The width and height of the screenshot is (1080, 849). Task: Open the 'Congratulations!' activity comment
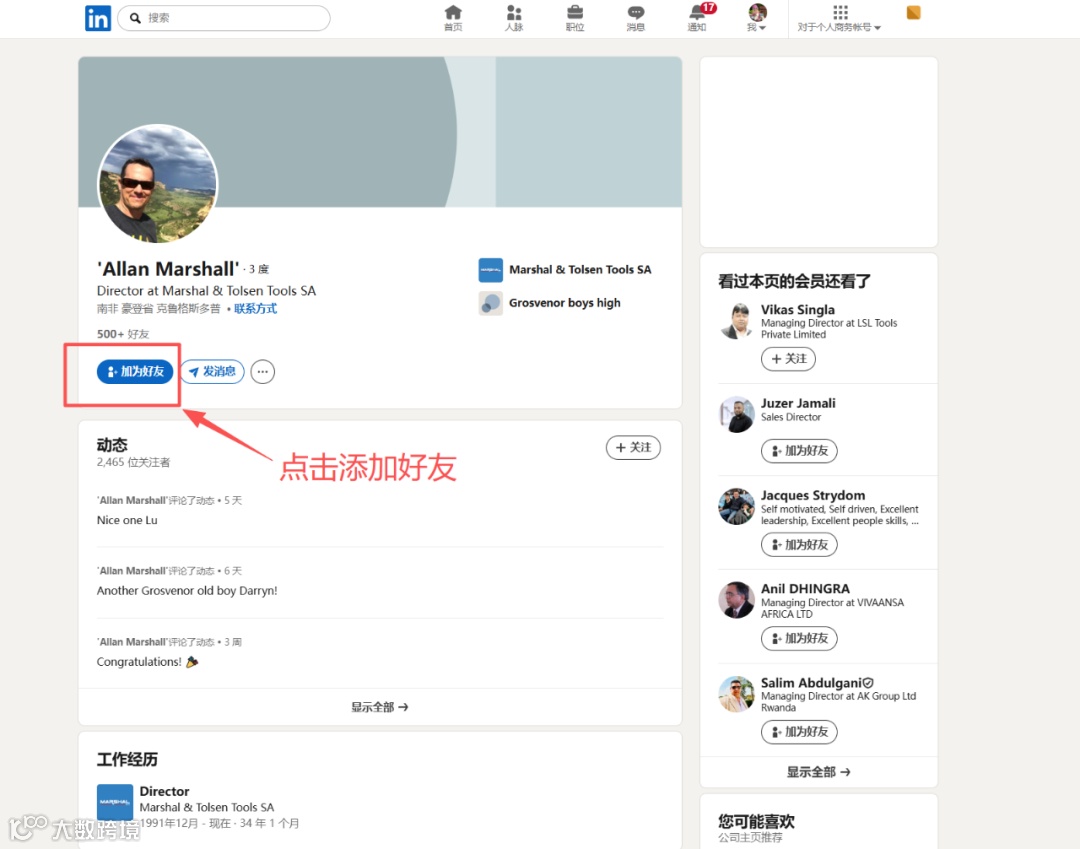tap(147, 662)
